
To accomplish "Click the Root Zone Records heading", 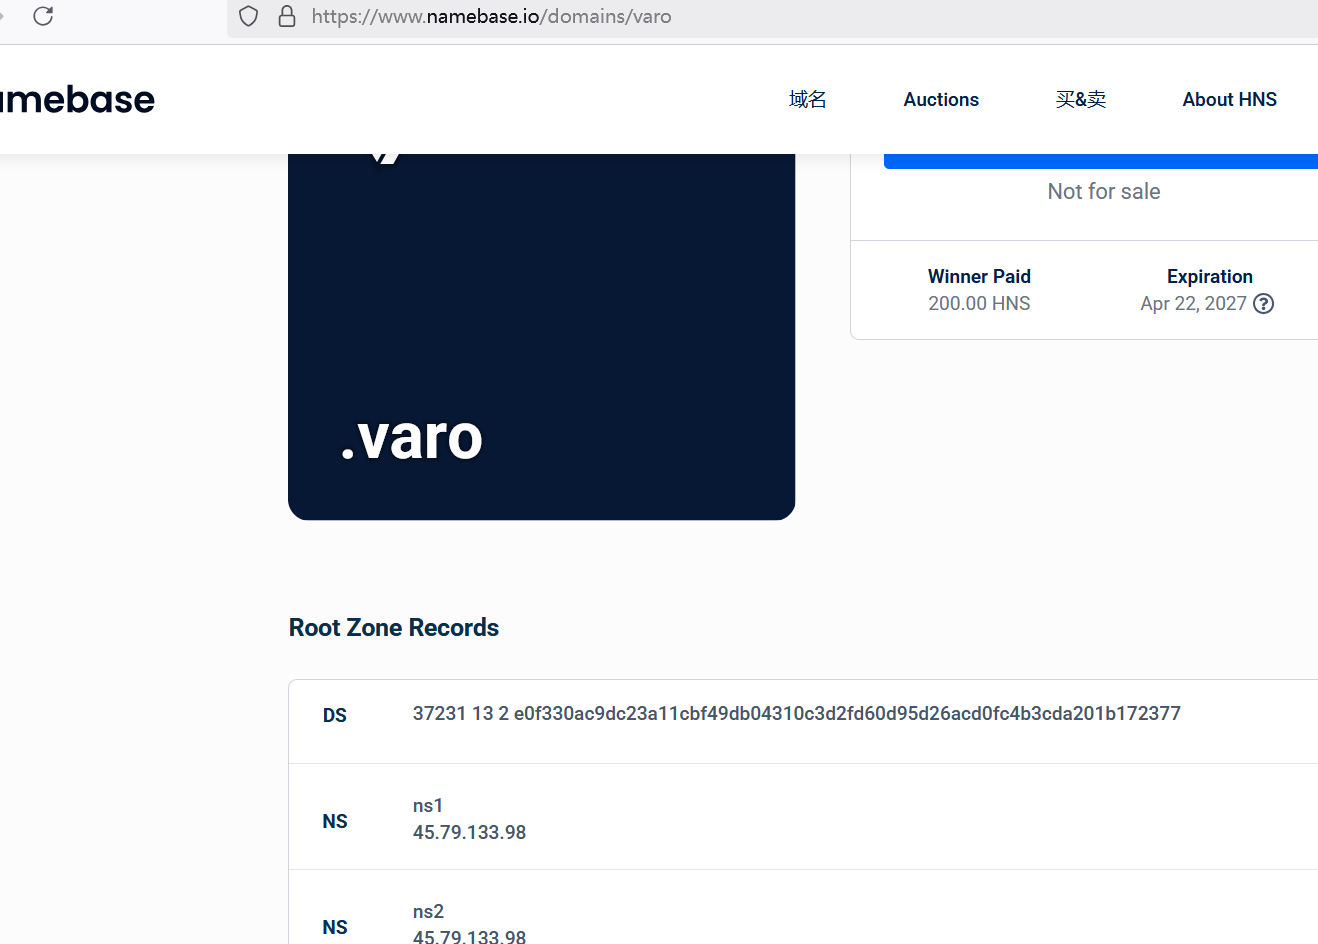I will (x=394, y=628).
